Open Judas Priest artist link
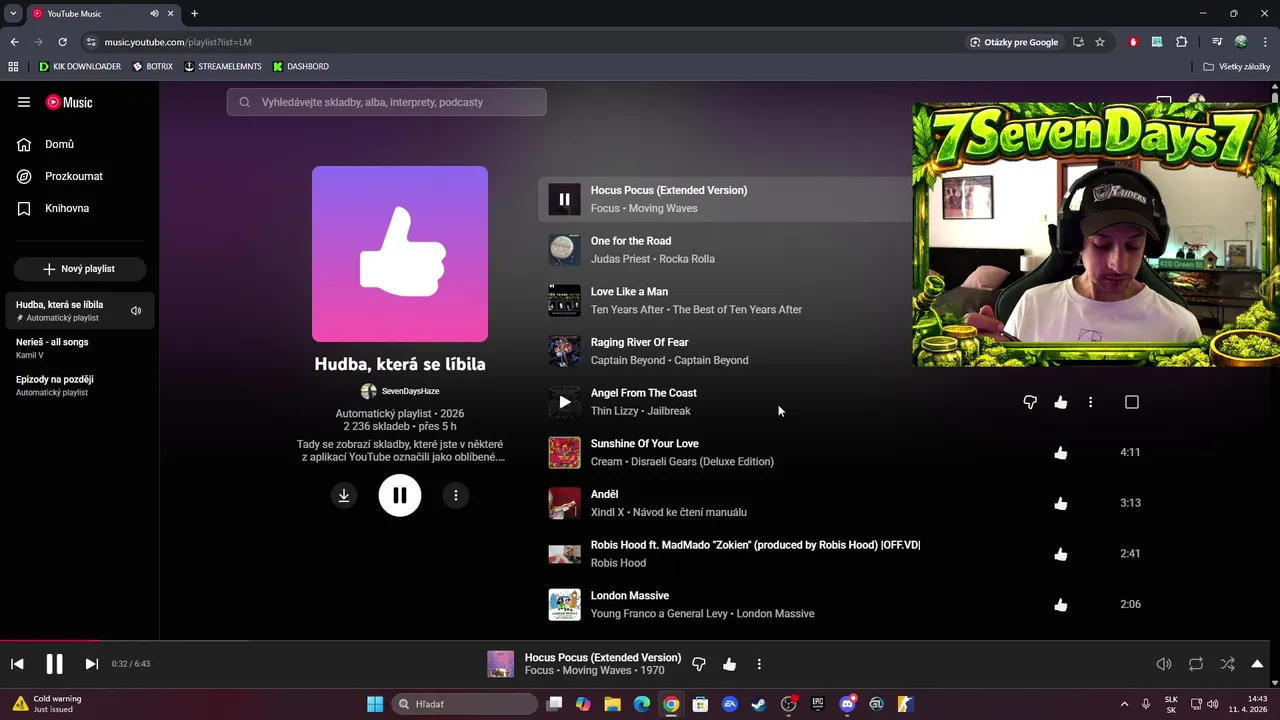This screenshot has width=1280, height=720. click(620, 259)
